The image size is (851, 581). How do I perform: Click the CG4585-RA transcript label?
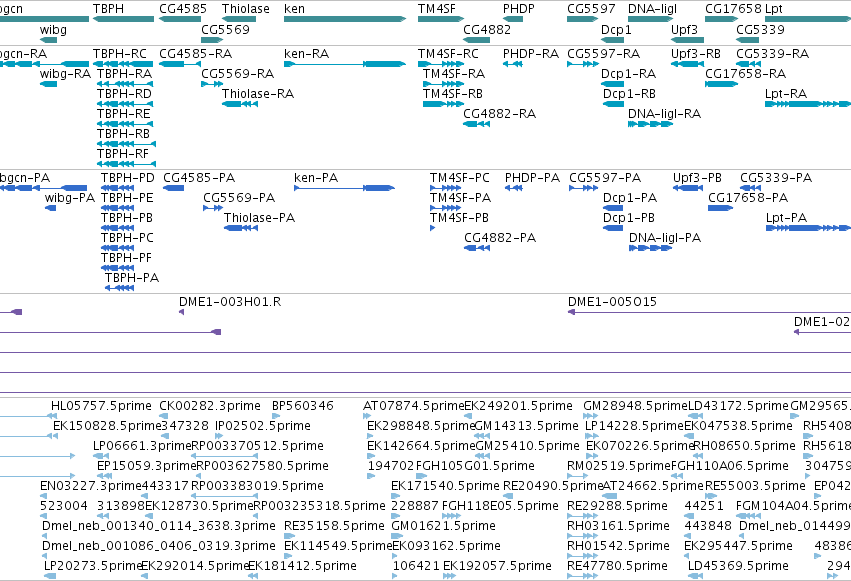pos(195,54)
